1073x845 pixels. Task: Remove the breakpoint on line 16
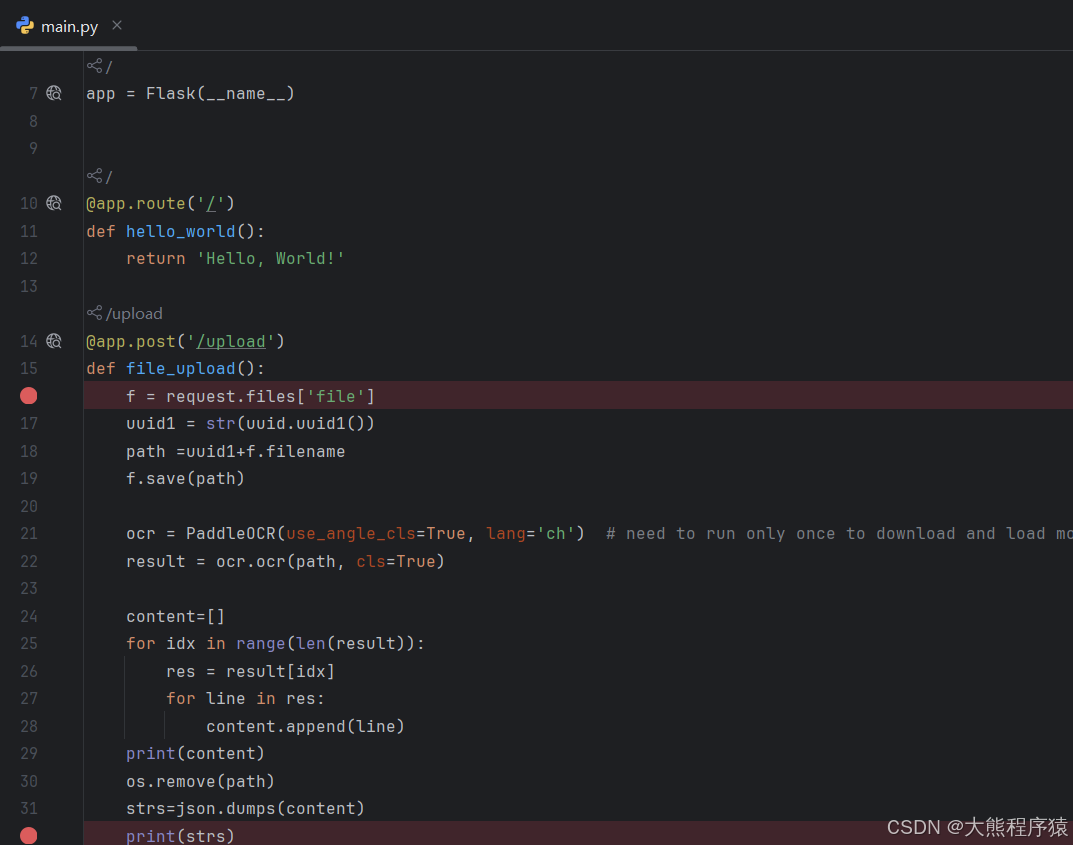pyautogui.click(x=28, y=395)
